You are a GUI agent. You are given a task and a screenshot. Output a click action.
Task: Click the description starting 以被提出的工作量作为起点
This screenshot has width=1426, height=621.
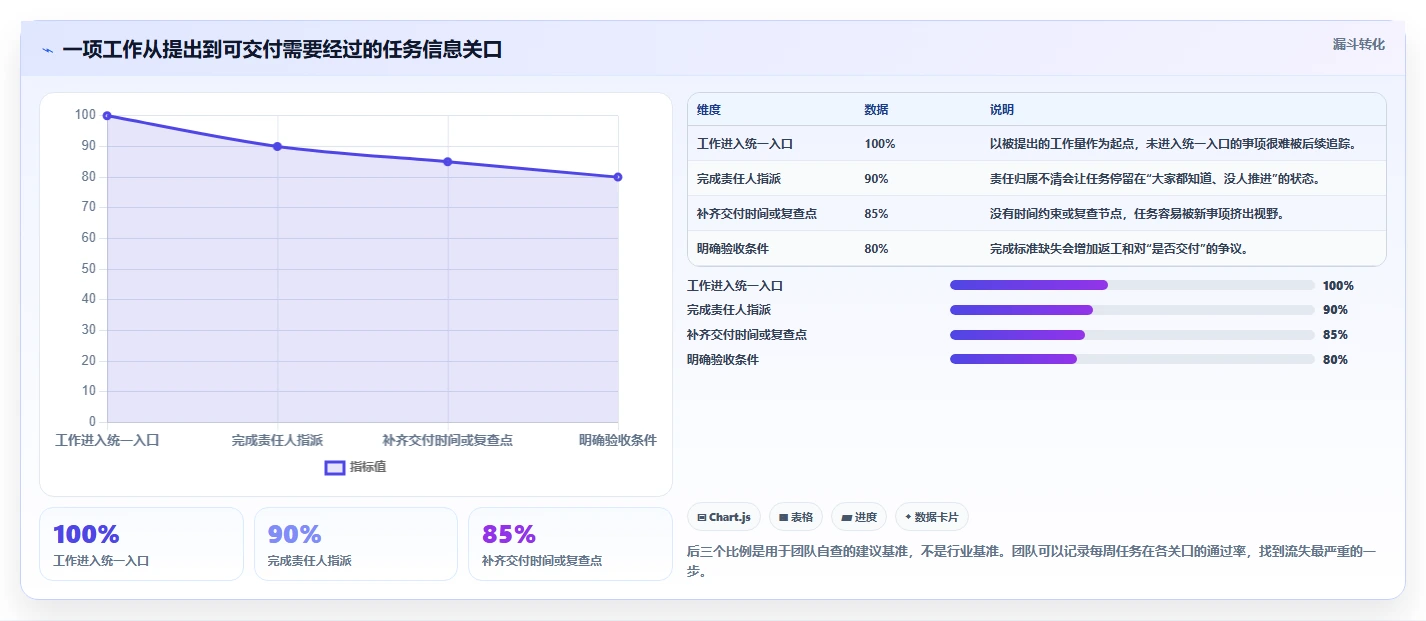point(1174,144)
